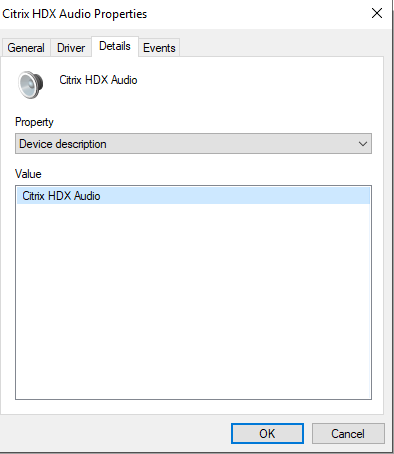Click empty area inside the Value list box
394x454 pixels.
pyautogui.click(x=193, y=300)
